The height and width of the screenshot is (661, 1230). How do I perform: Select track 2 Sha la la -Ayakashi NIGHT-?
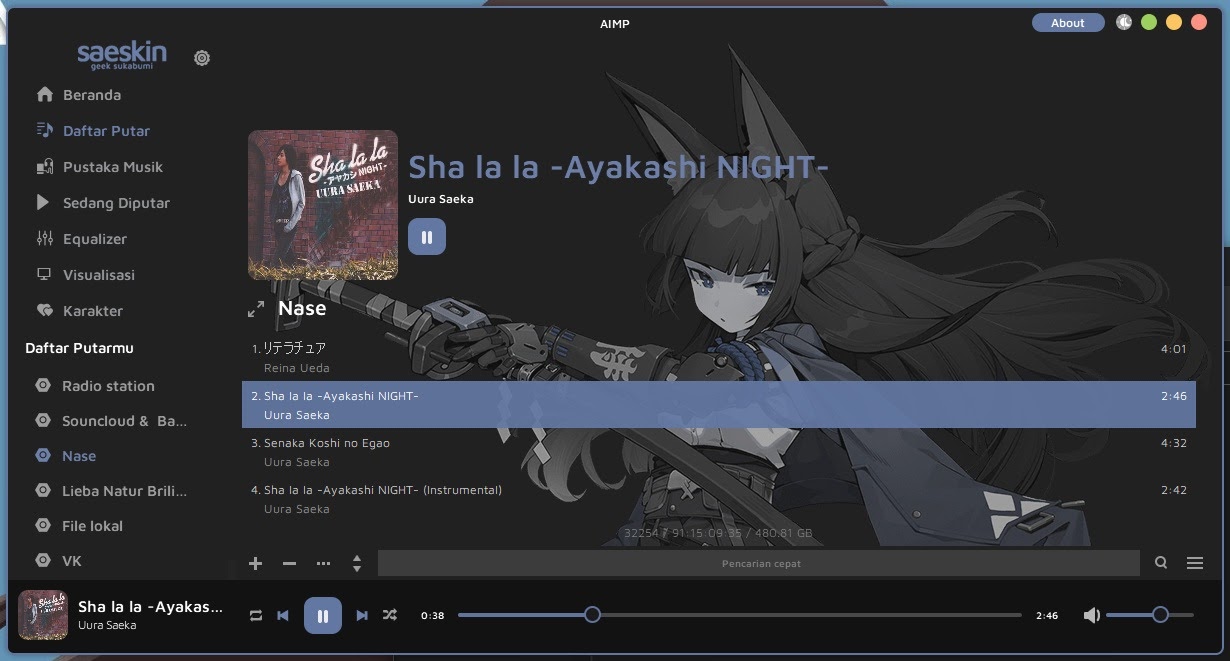[x=718, y=404]
